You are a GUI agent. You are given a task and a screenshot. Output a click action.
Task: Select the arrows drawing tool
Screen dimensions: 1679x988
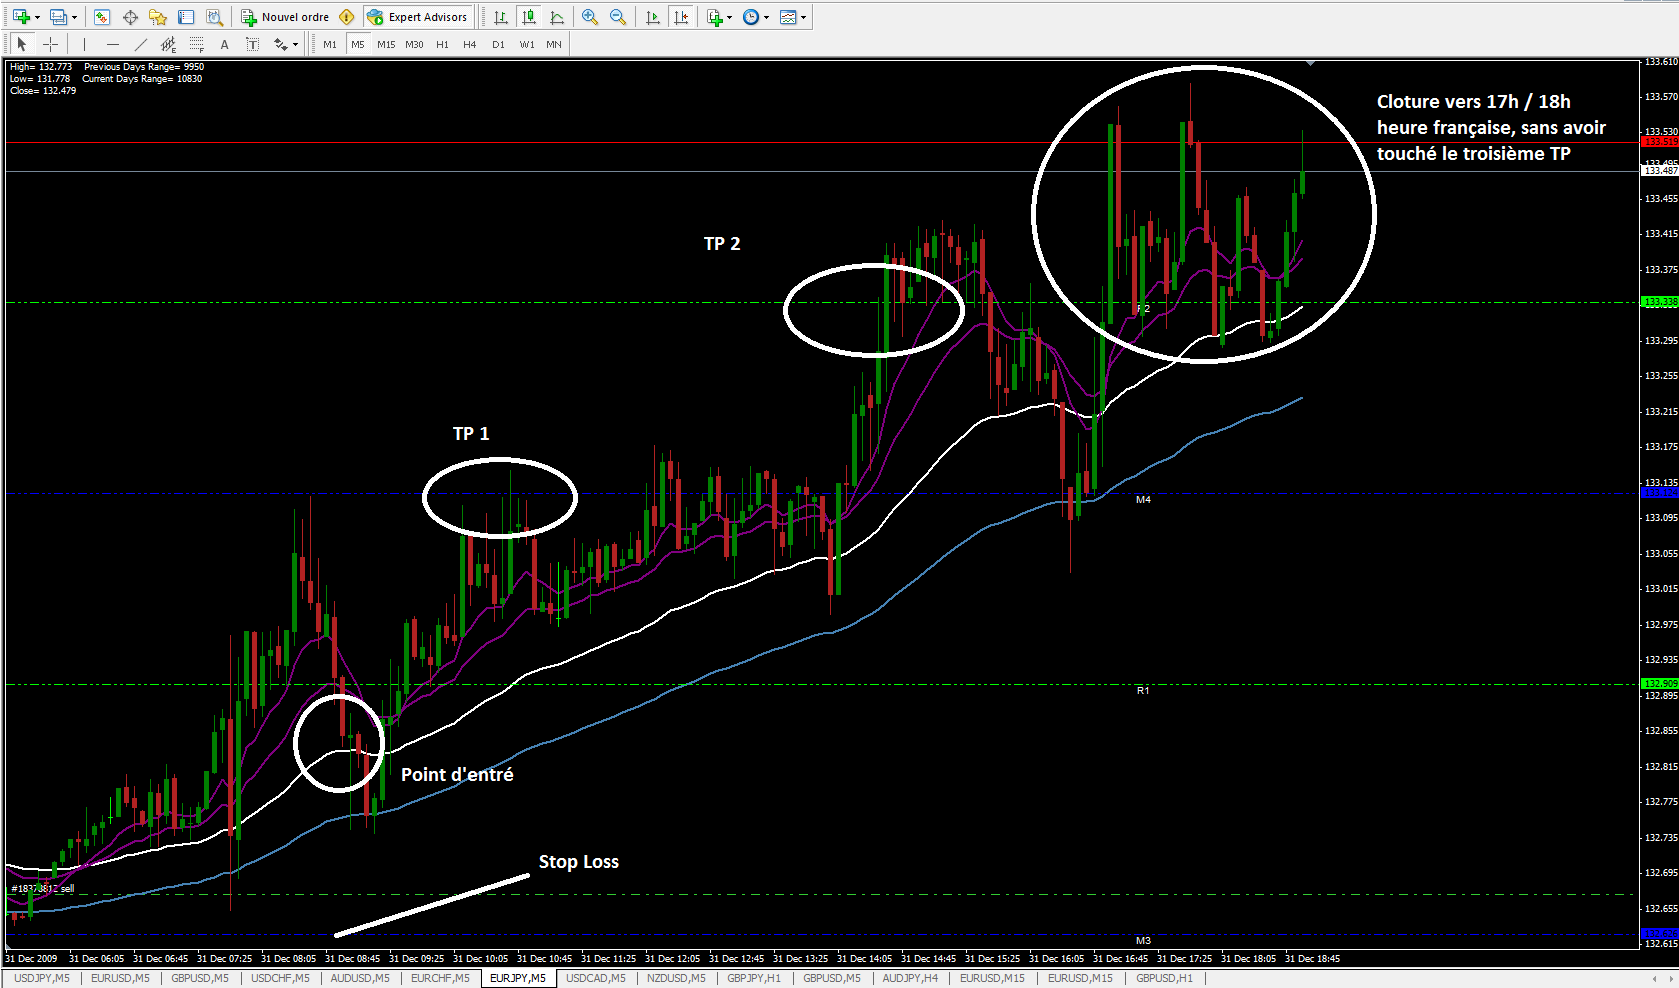point(280,44)
